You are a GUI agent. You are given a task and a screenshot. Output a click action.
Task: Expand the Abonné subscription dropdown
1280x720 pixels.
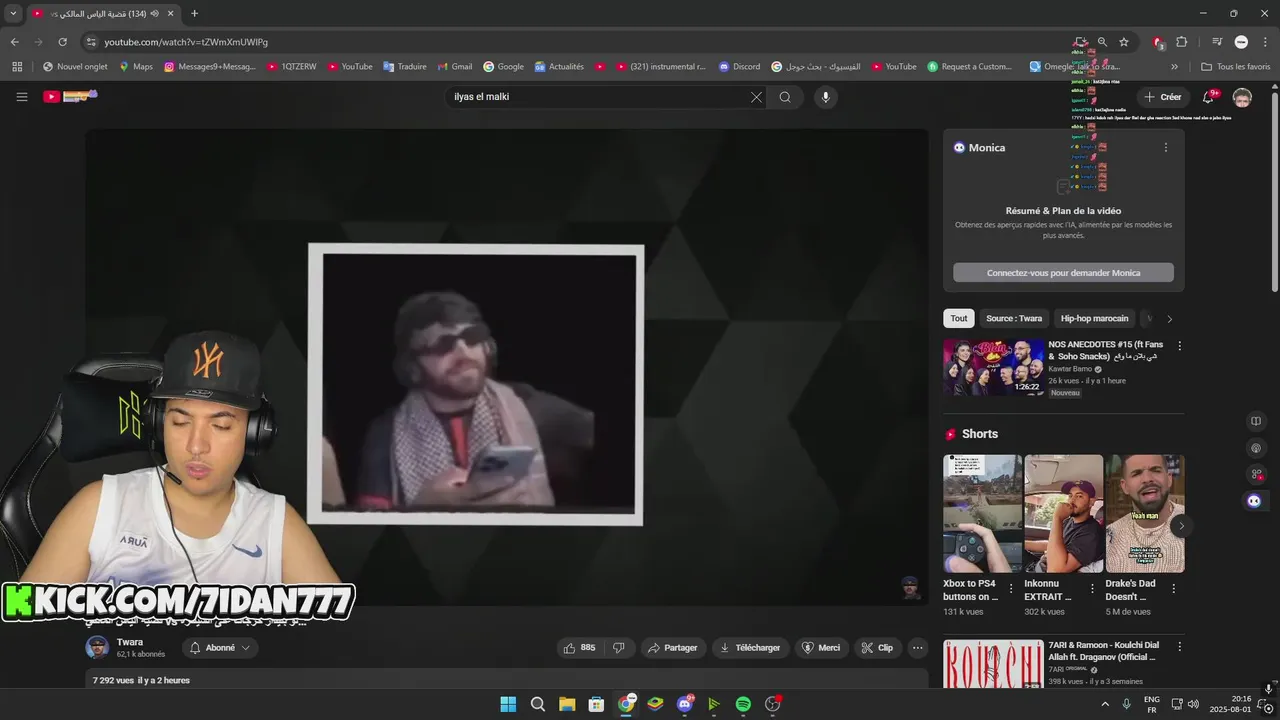pyautogui.click(x=220, y=648)
